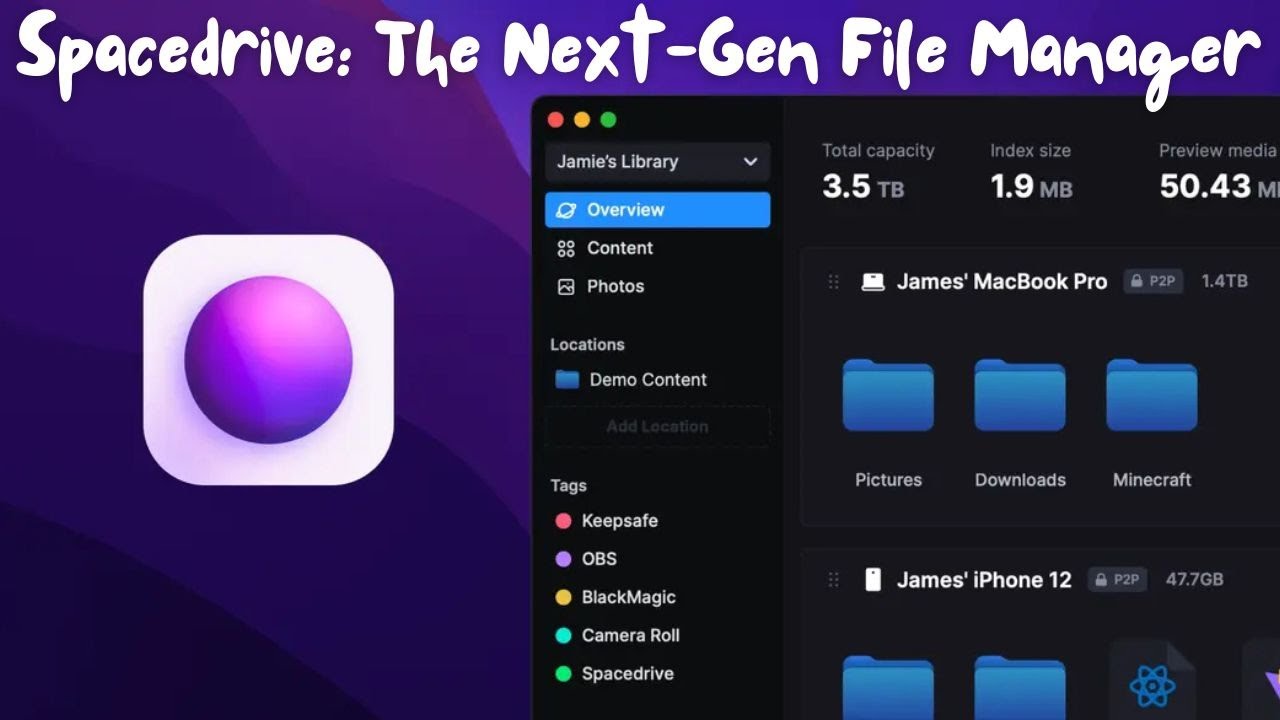1280x720 pixels.
Task: Close the window with the red button
Action: coord(556,120)
